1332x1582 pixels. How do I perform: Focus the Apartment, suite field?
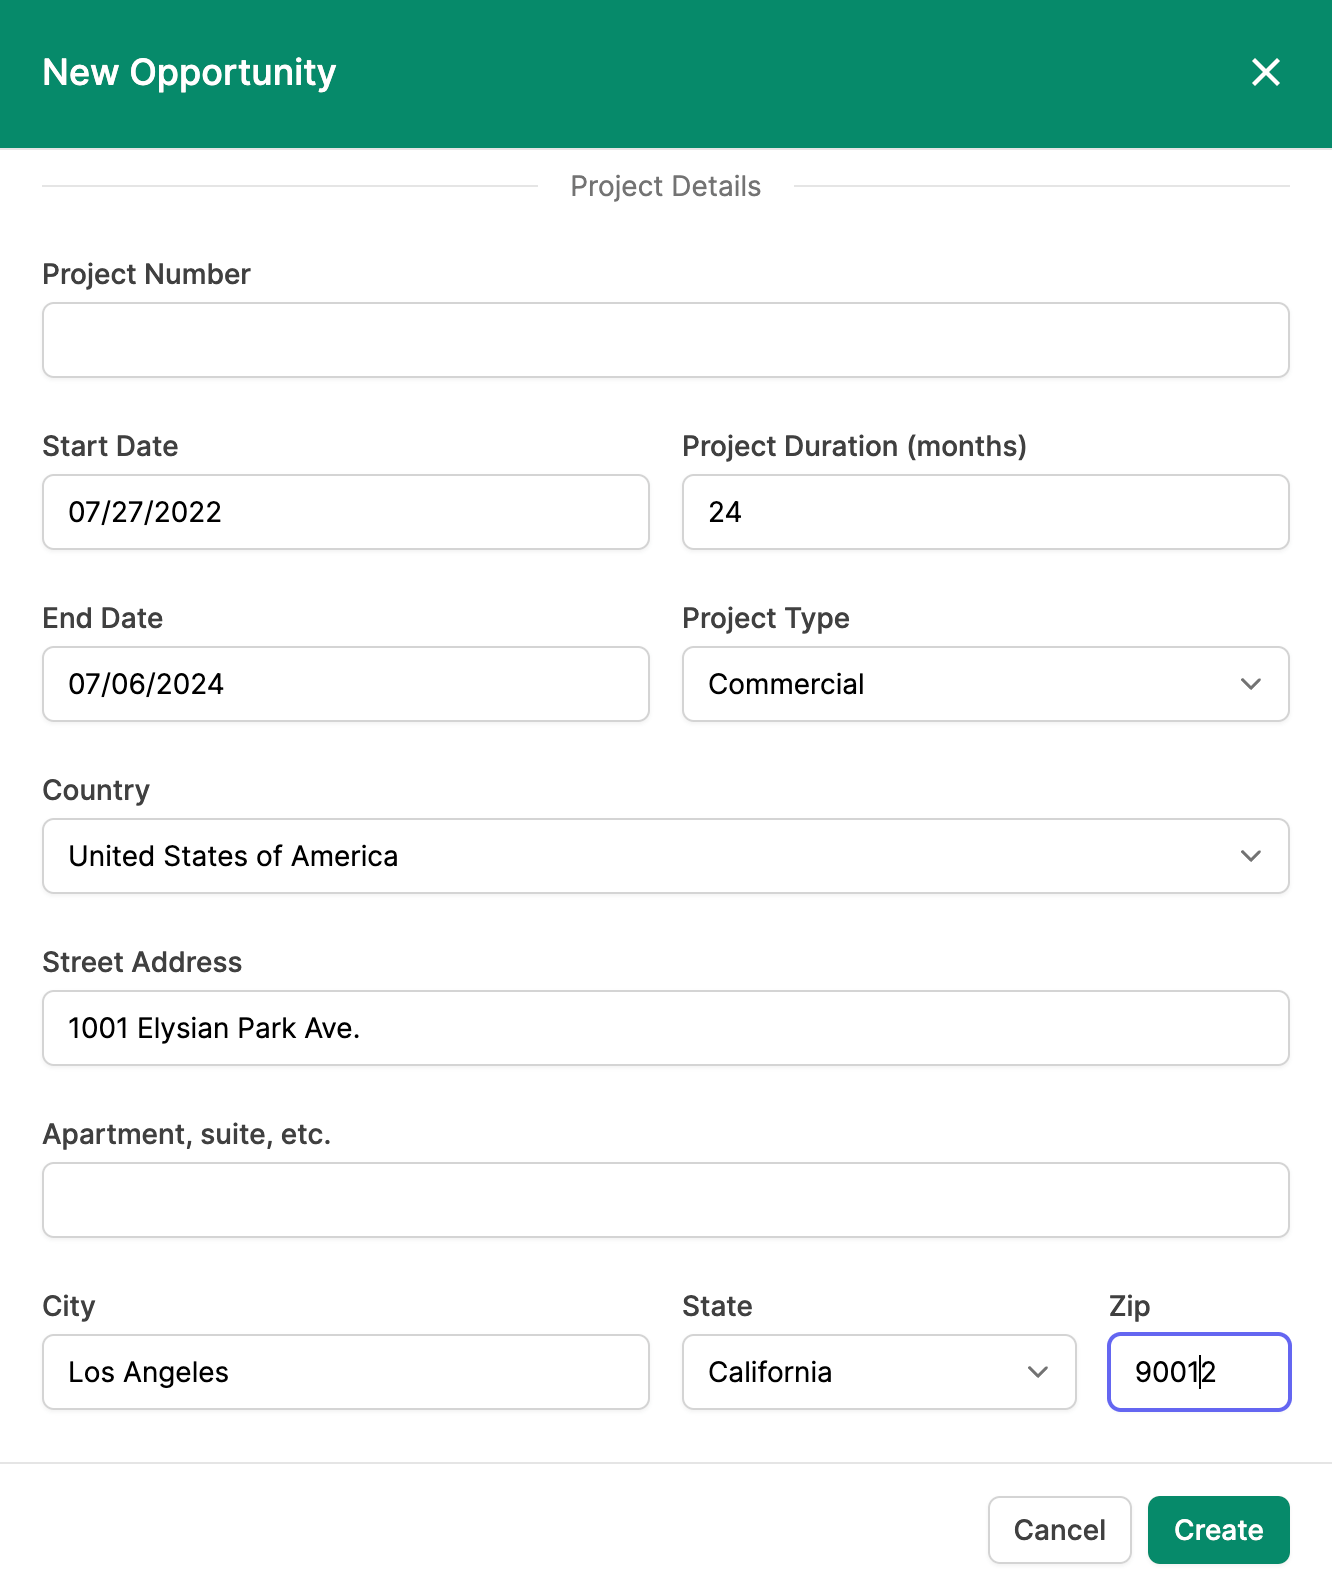666,1200
